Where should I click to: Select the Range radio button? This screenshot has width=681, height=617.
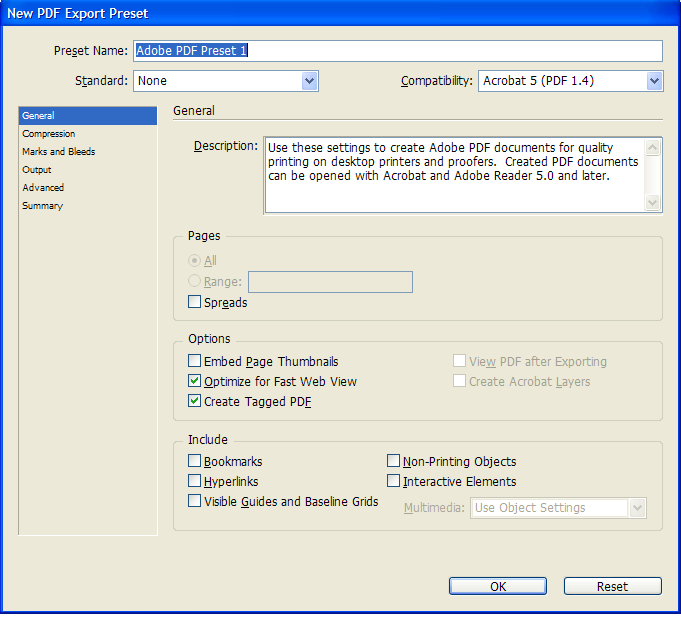click(x=194, y=281)
